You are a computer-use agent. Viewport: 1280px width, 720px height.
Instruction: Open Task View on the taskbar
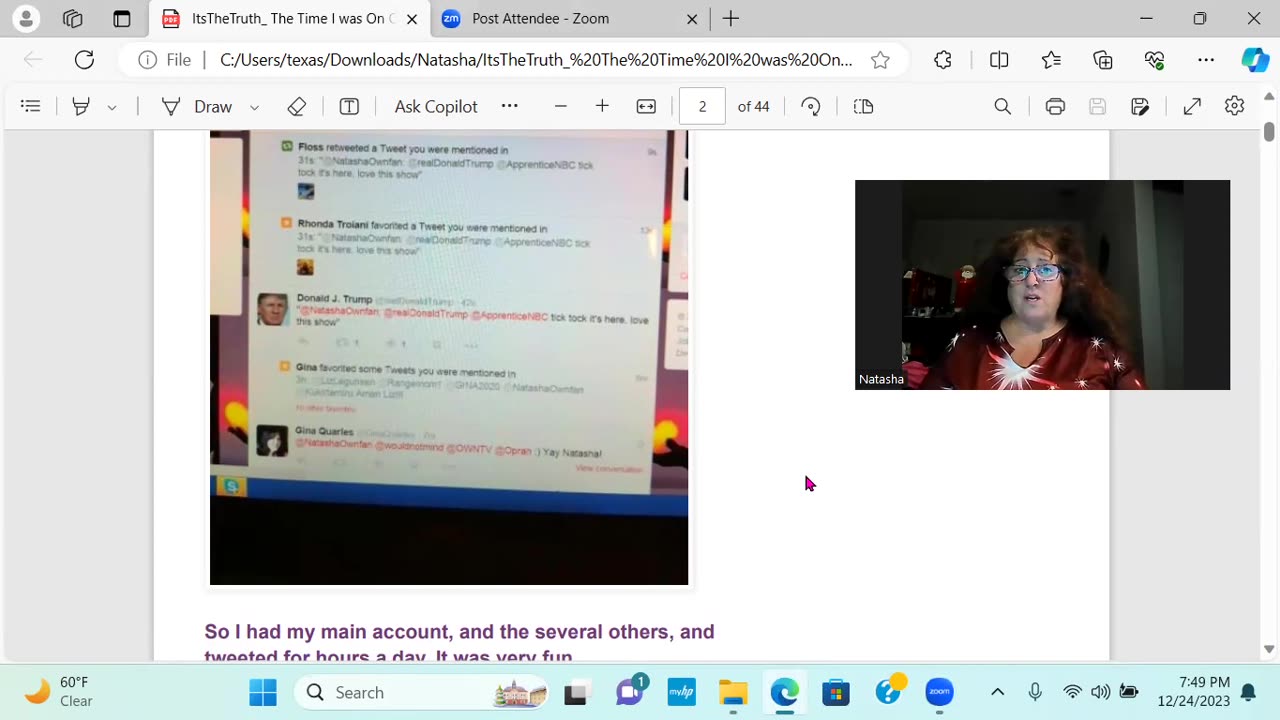(577, 692)
